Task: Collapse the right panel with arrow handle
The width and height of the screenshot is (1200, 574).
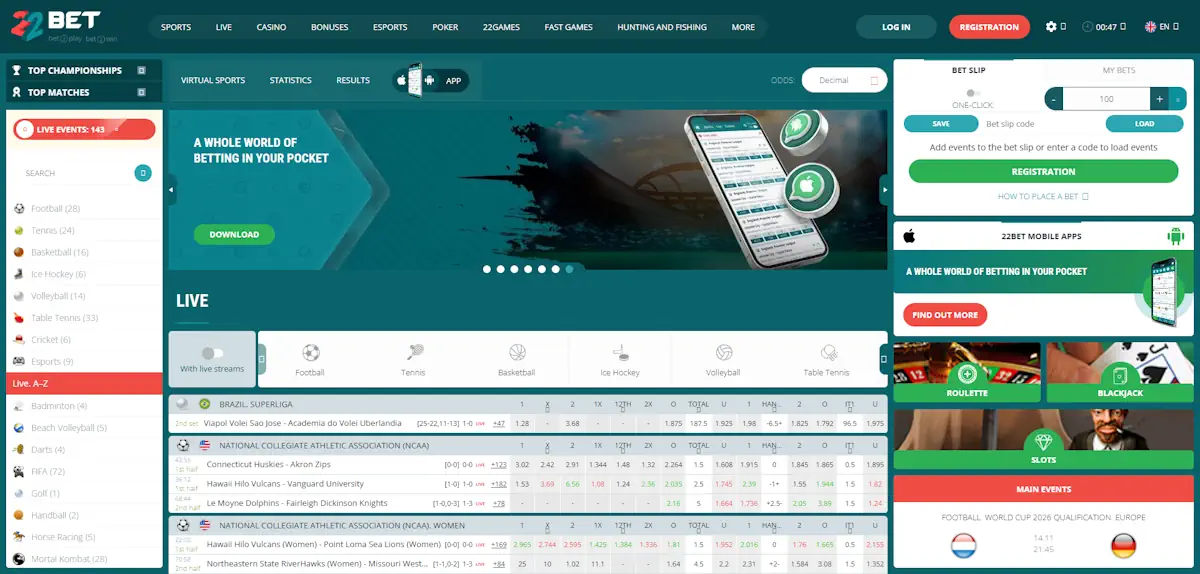Action: point(884,189)
